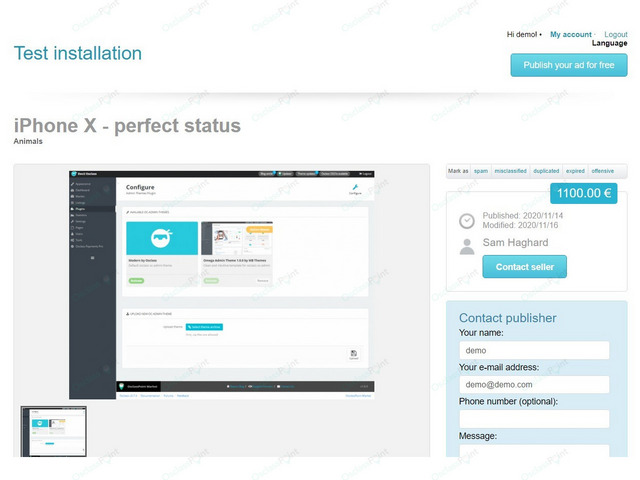Click Publish your ad for free button
The image size is (640, 480).
569,65
